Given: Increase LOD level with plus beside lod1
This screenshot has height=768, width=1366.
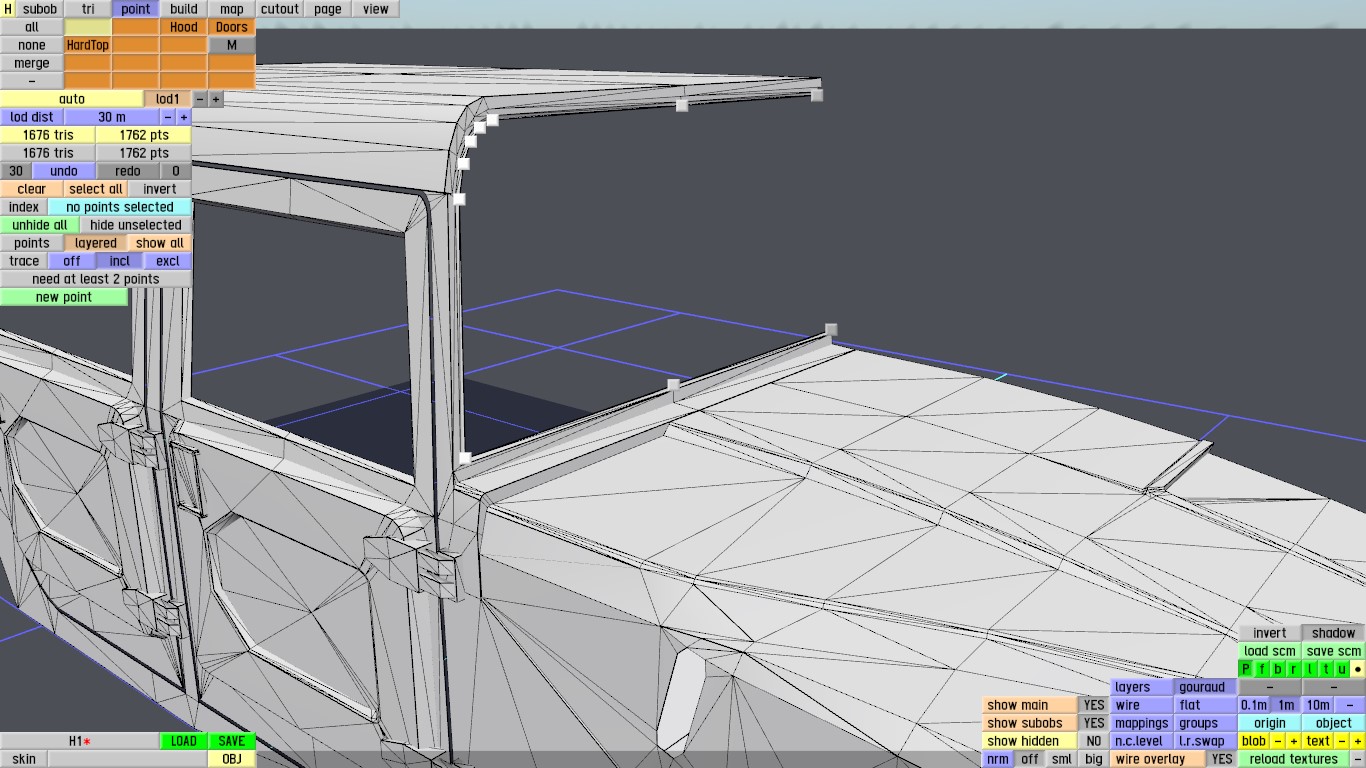Looking at the screenshot, I should pyautogui.click(x=216, y=99).
